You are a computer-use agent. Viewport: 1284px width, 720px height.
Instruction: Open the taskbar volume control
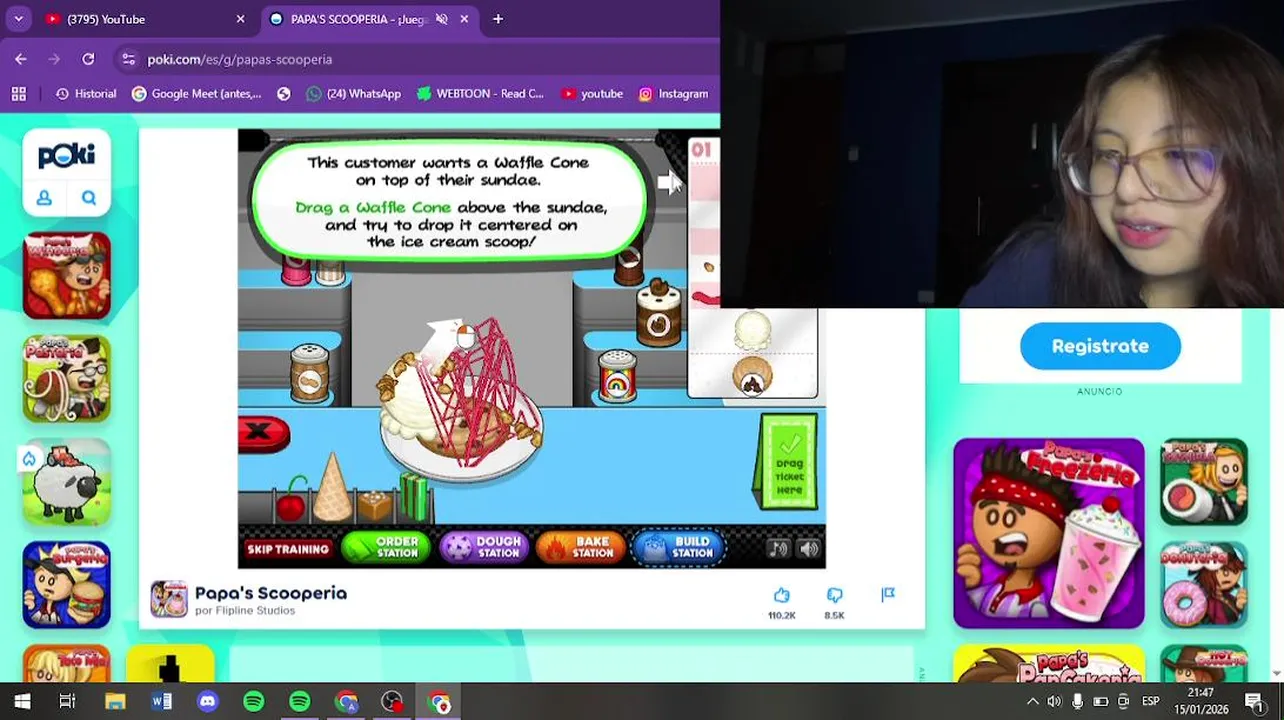click(x=1053, y=702)
